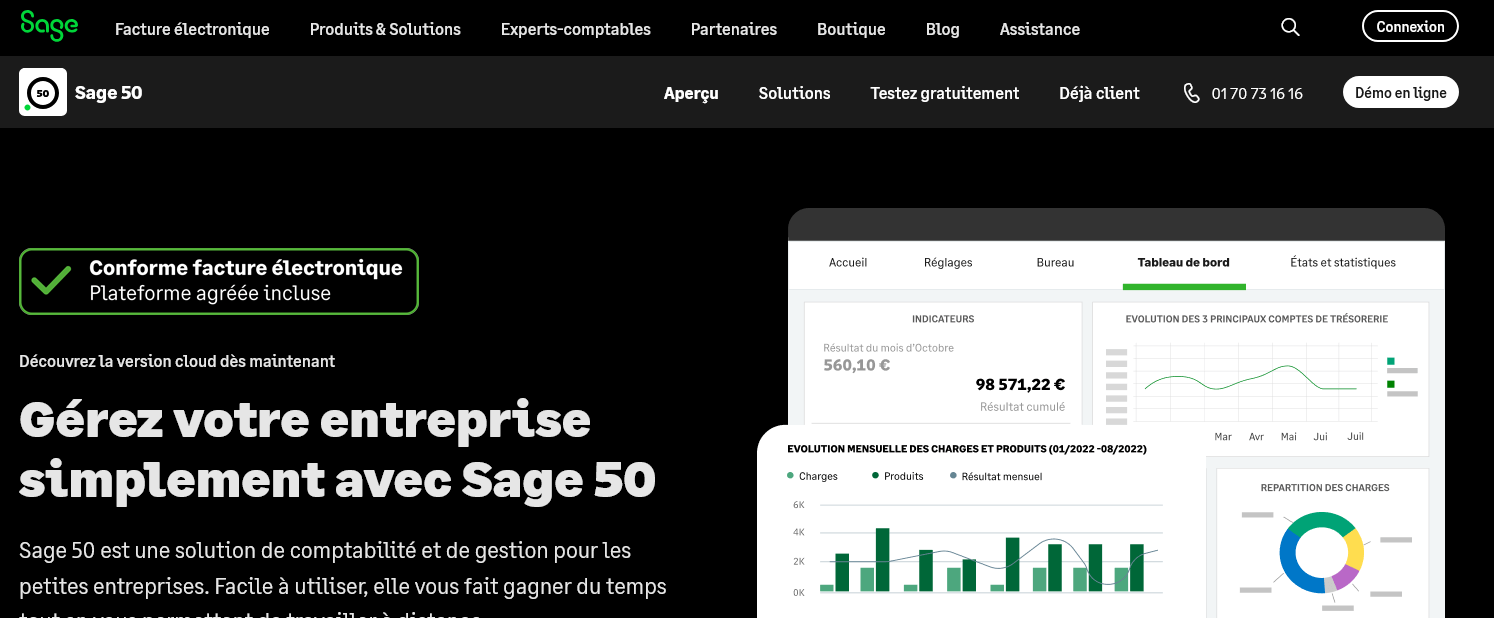
Task: Click the Sage 50 product logo icon
Action: tap(43, 92)
